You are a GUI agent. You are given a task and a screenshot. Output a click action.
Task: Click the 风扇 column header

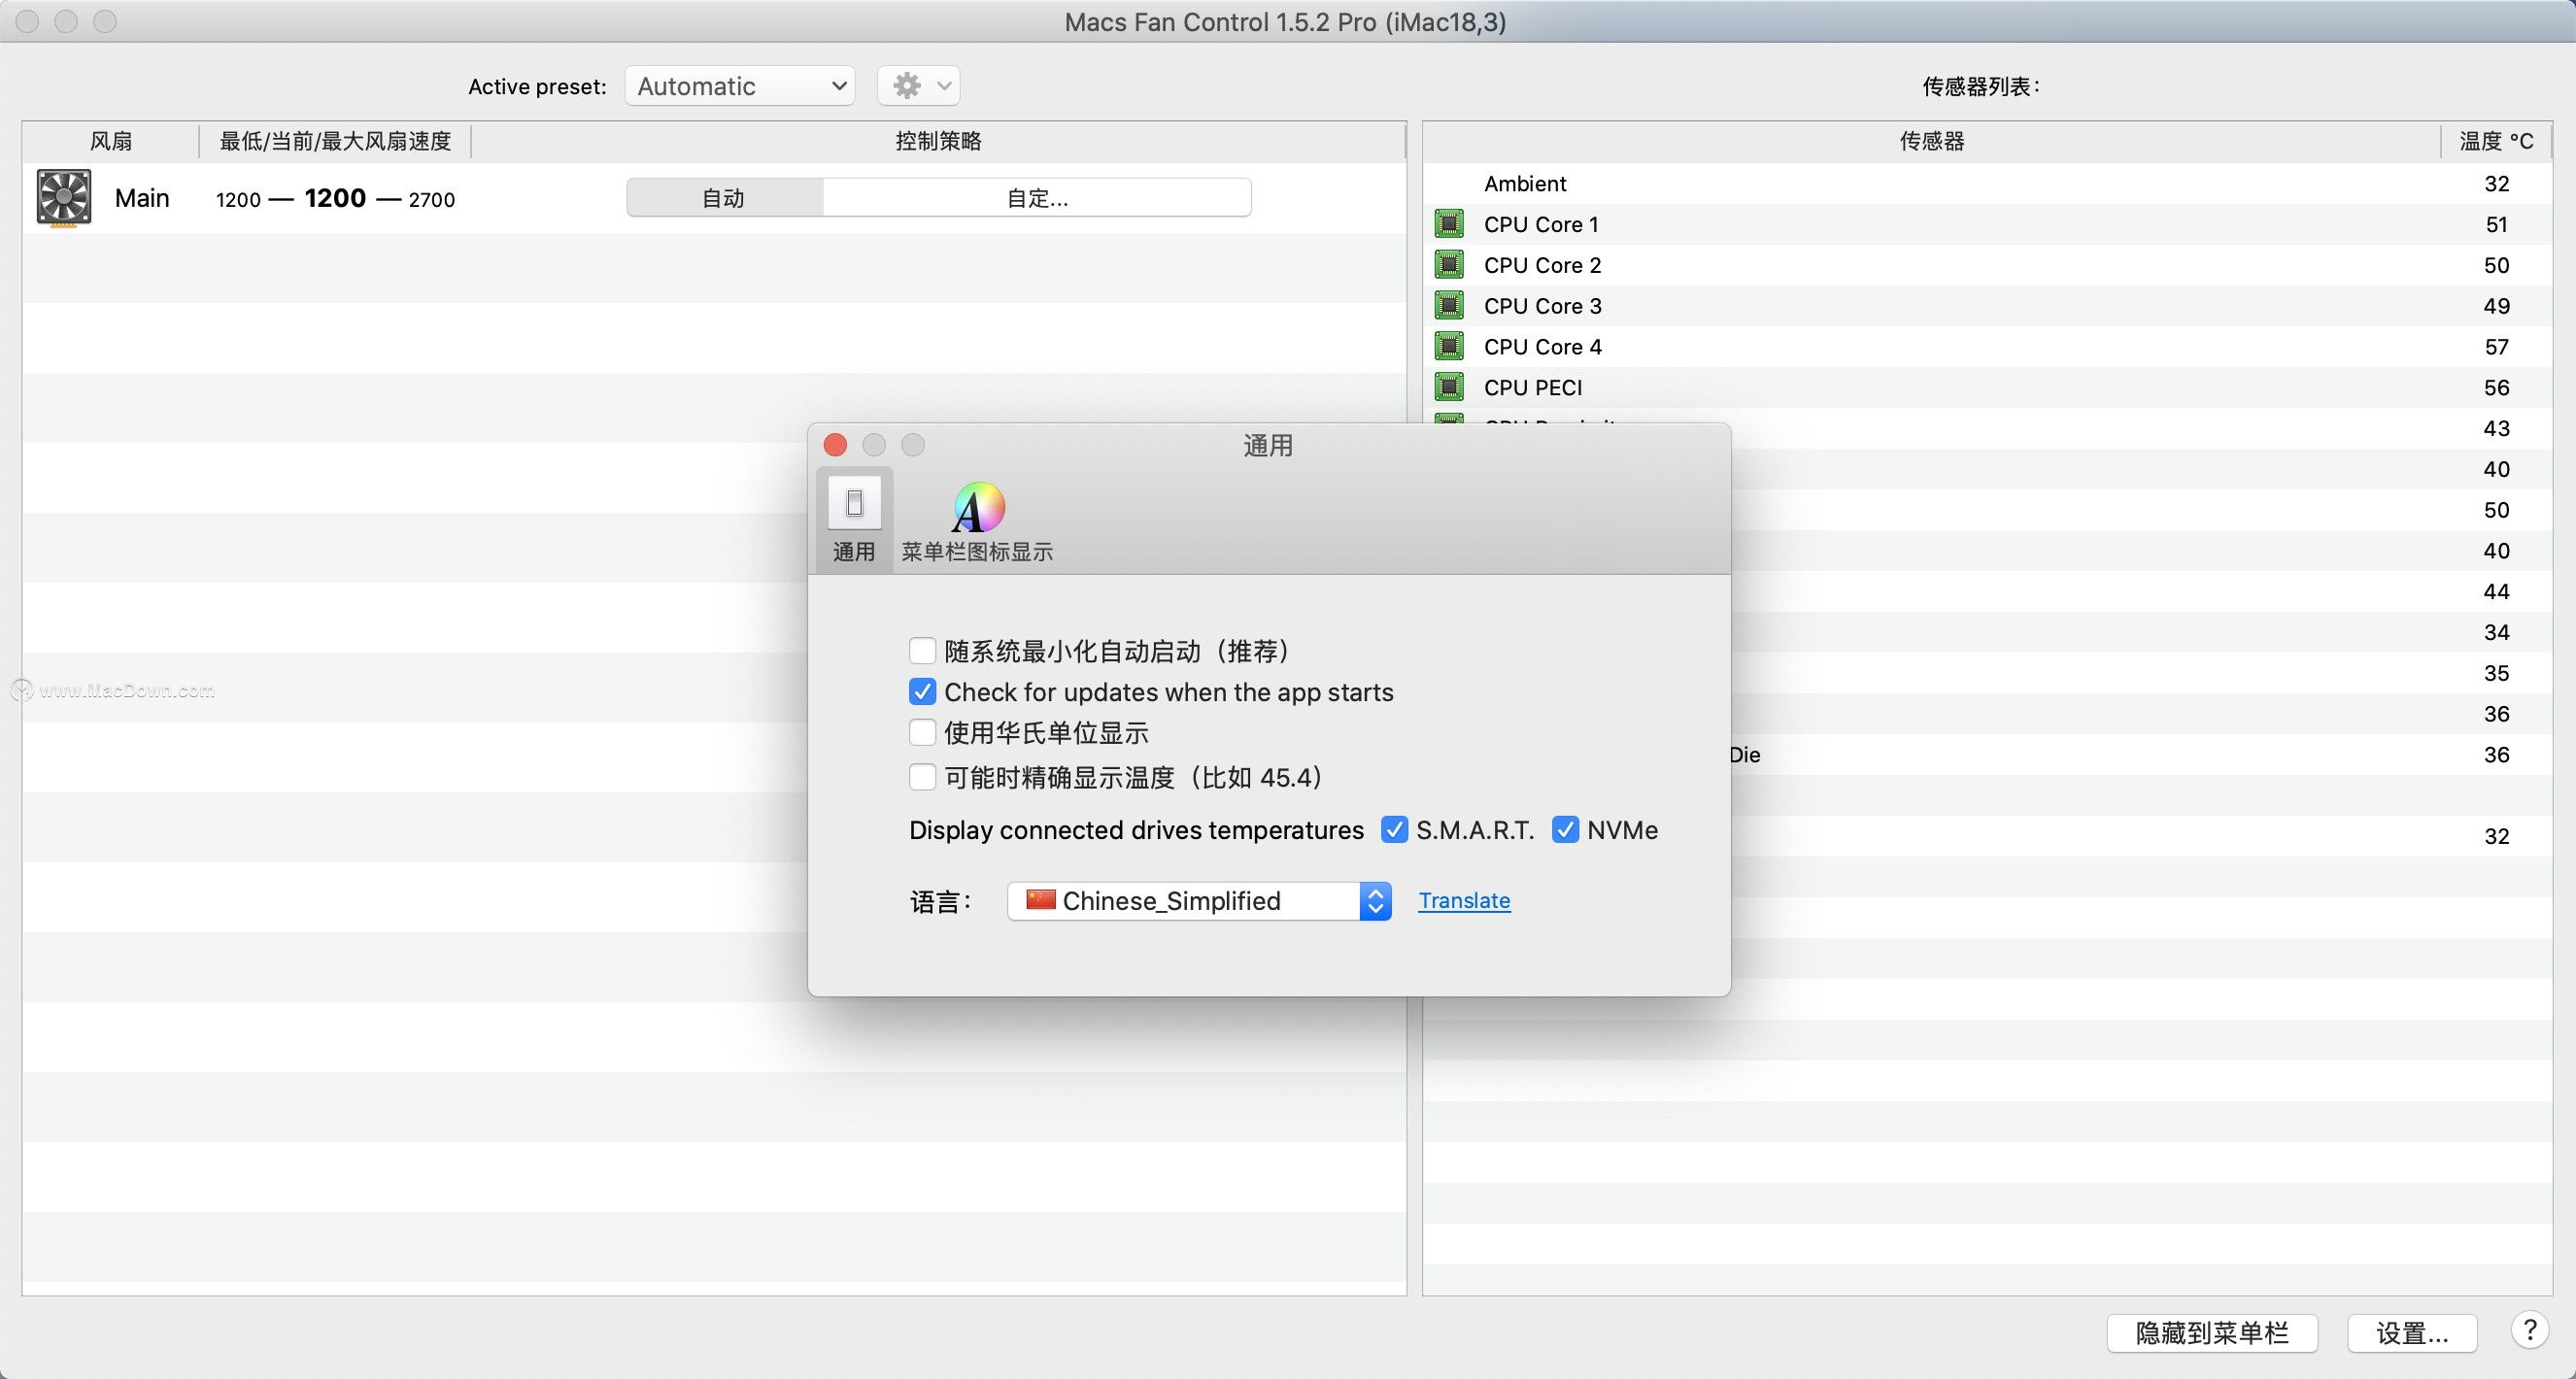click(x=111, y=141)
